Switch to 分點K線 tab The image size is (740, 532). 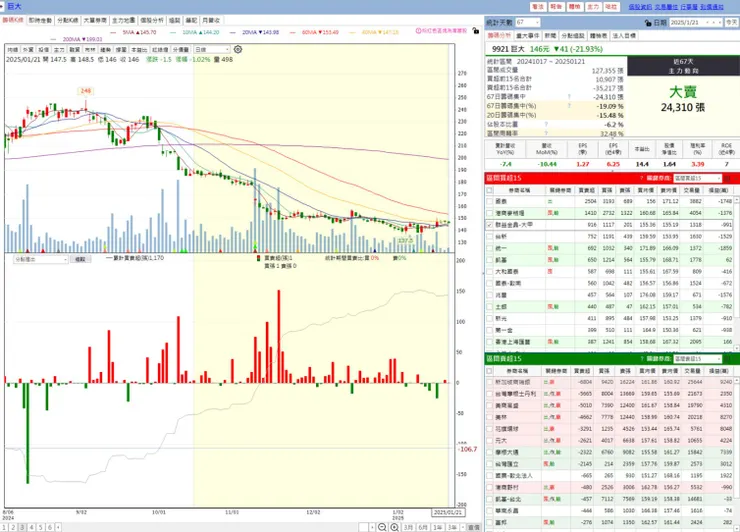pyautogui.click(x=67, y=20)
